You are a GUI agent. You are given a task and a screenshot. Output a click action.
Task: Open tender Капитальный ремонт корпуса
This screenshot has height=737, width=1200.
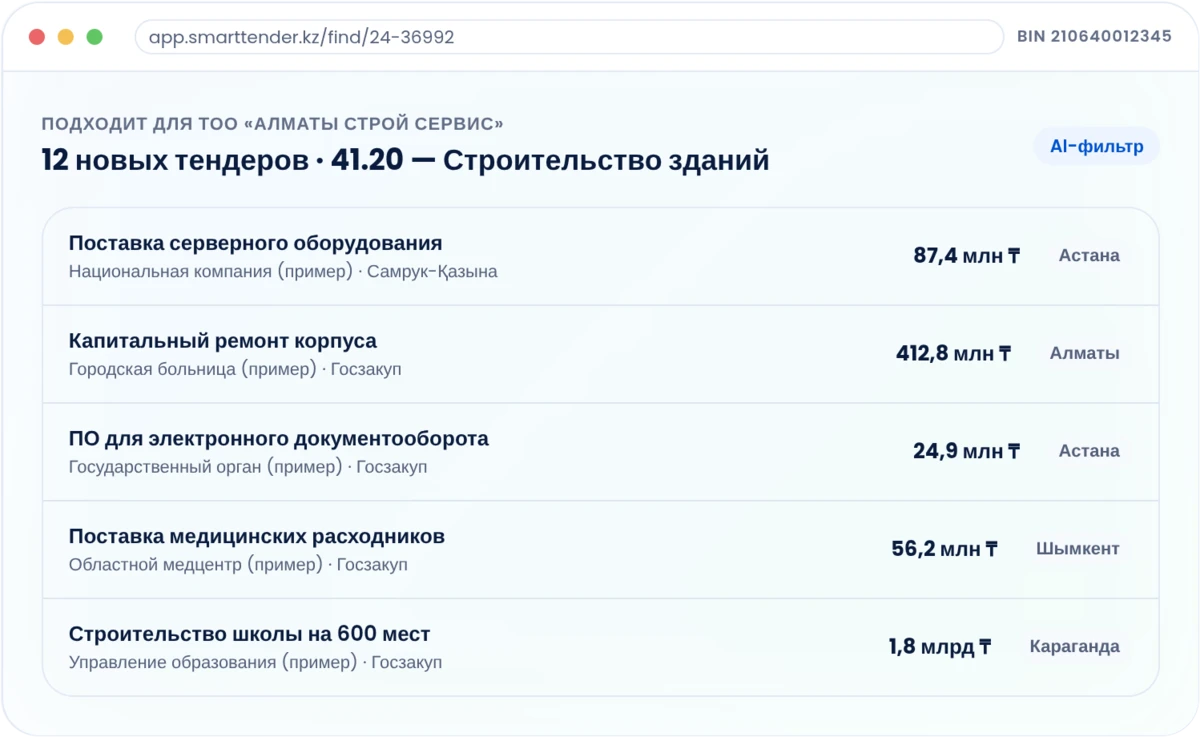tap(600, 354)
